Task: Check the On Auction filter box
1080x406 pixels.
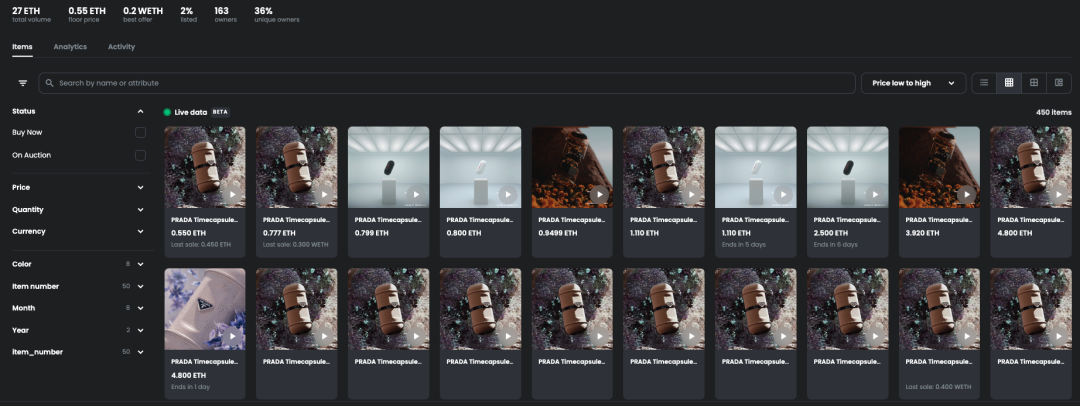Action: 140,155
